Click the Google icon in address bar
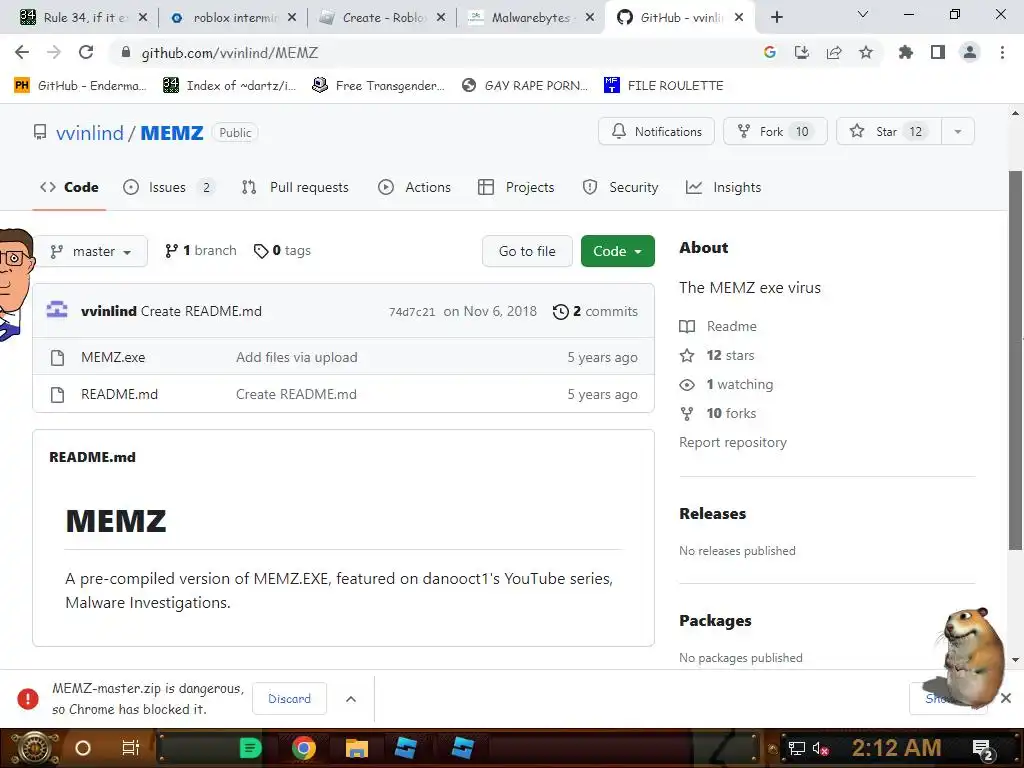This screenshot has width=1024, height=768. [x=770, y=52]
